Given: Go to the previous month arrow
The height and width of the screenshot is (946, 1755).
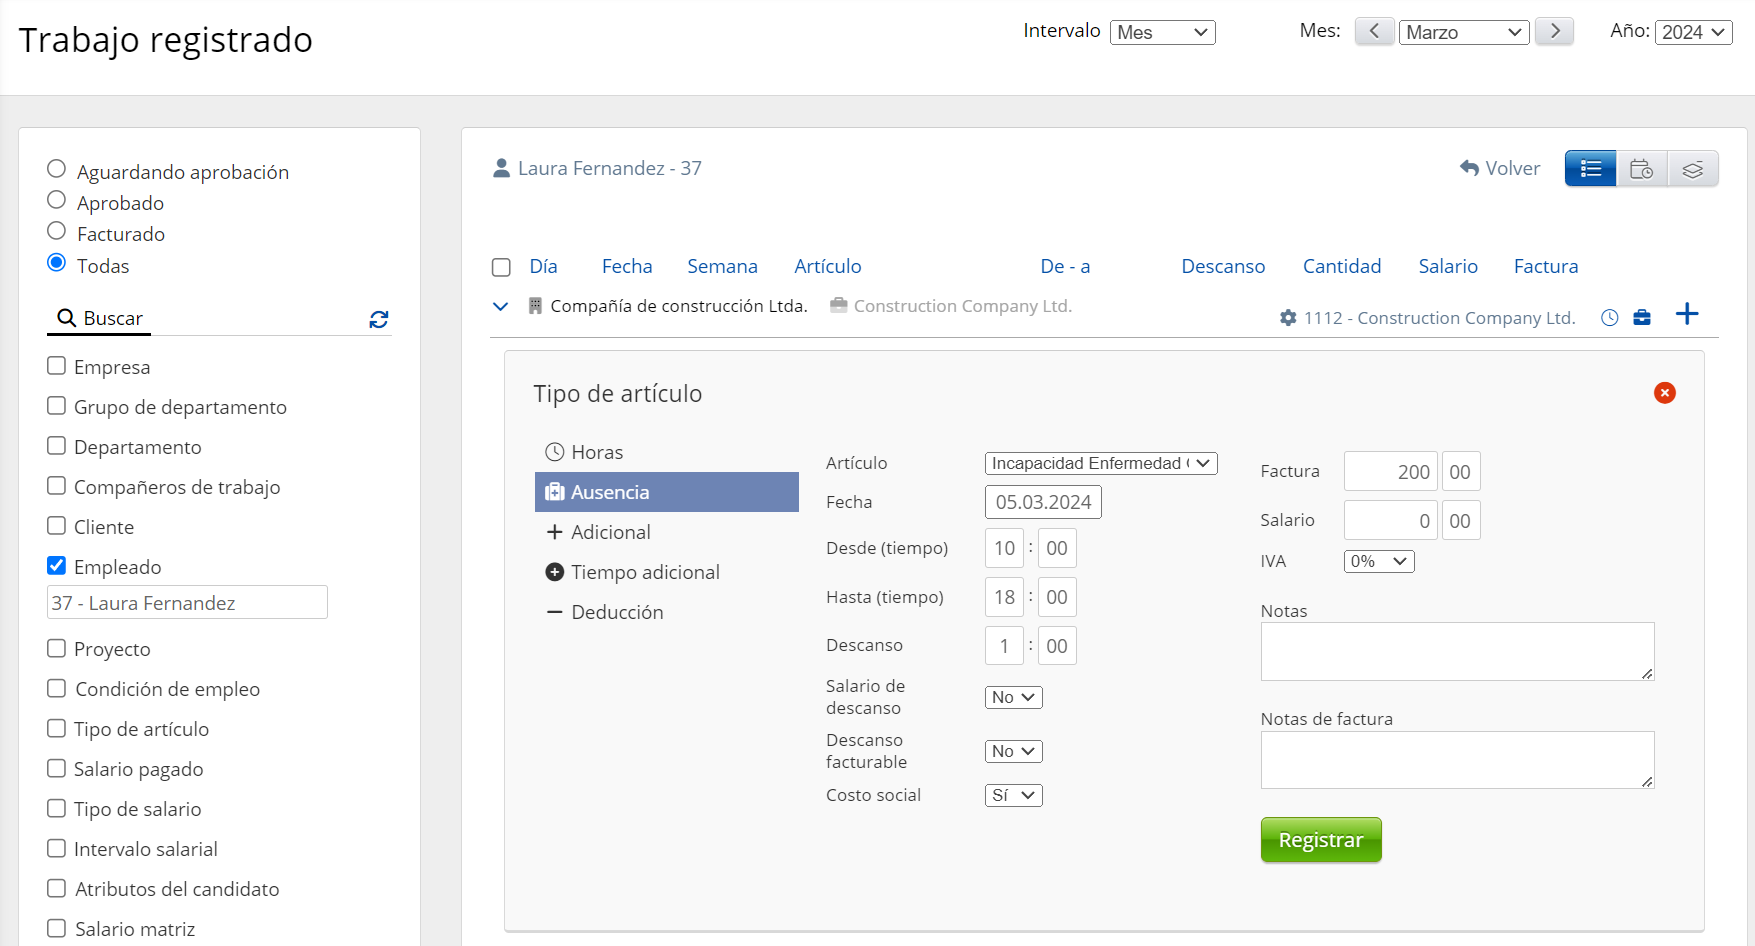Looking at the screenshot, I should click(x=1374, y=31).
